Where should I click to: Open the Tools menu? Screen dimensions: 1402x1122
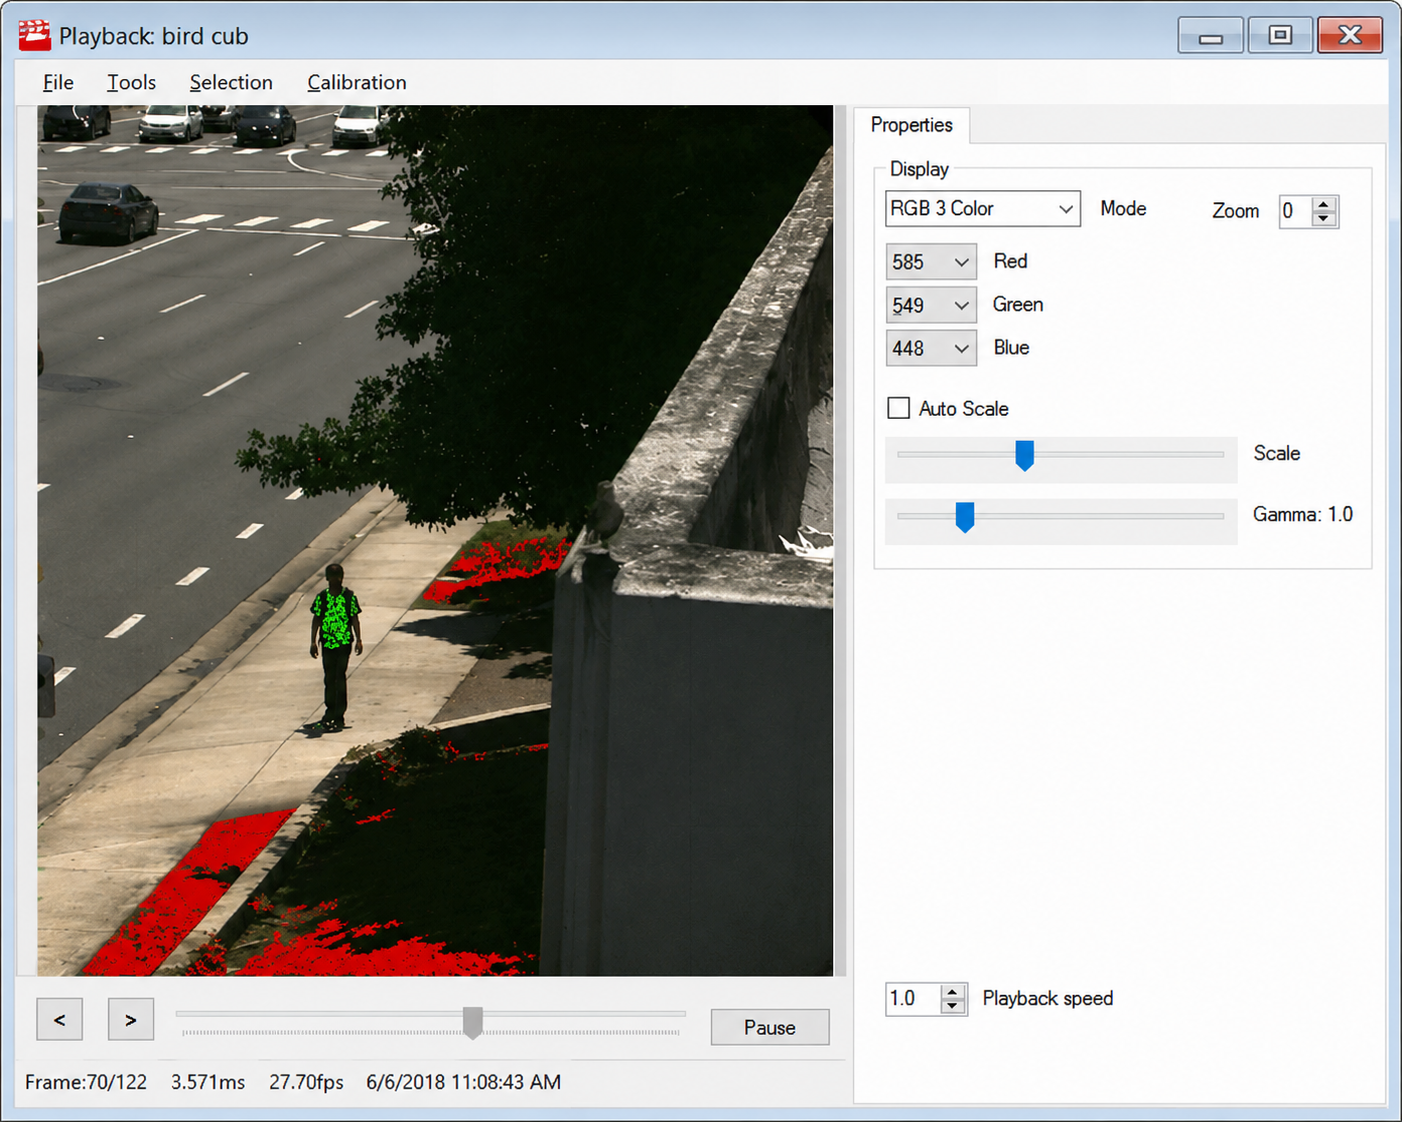click(131, 82)
